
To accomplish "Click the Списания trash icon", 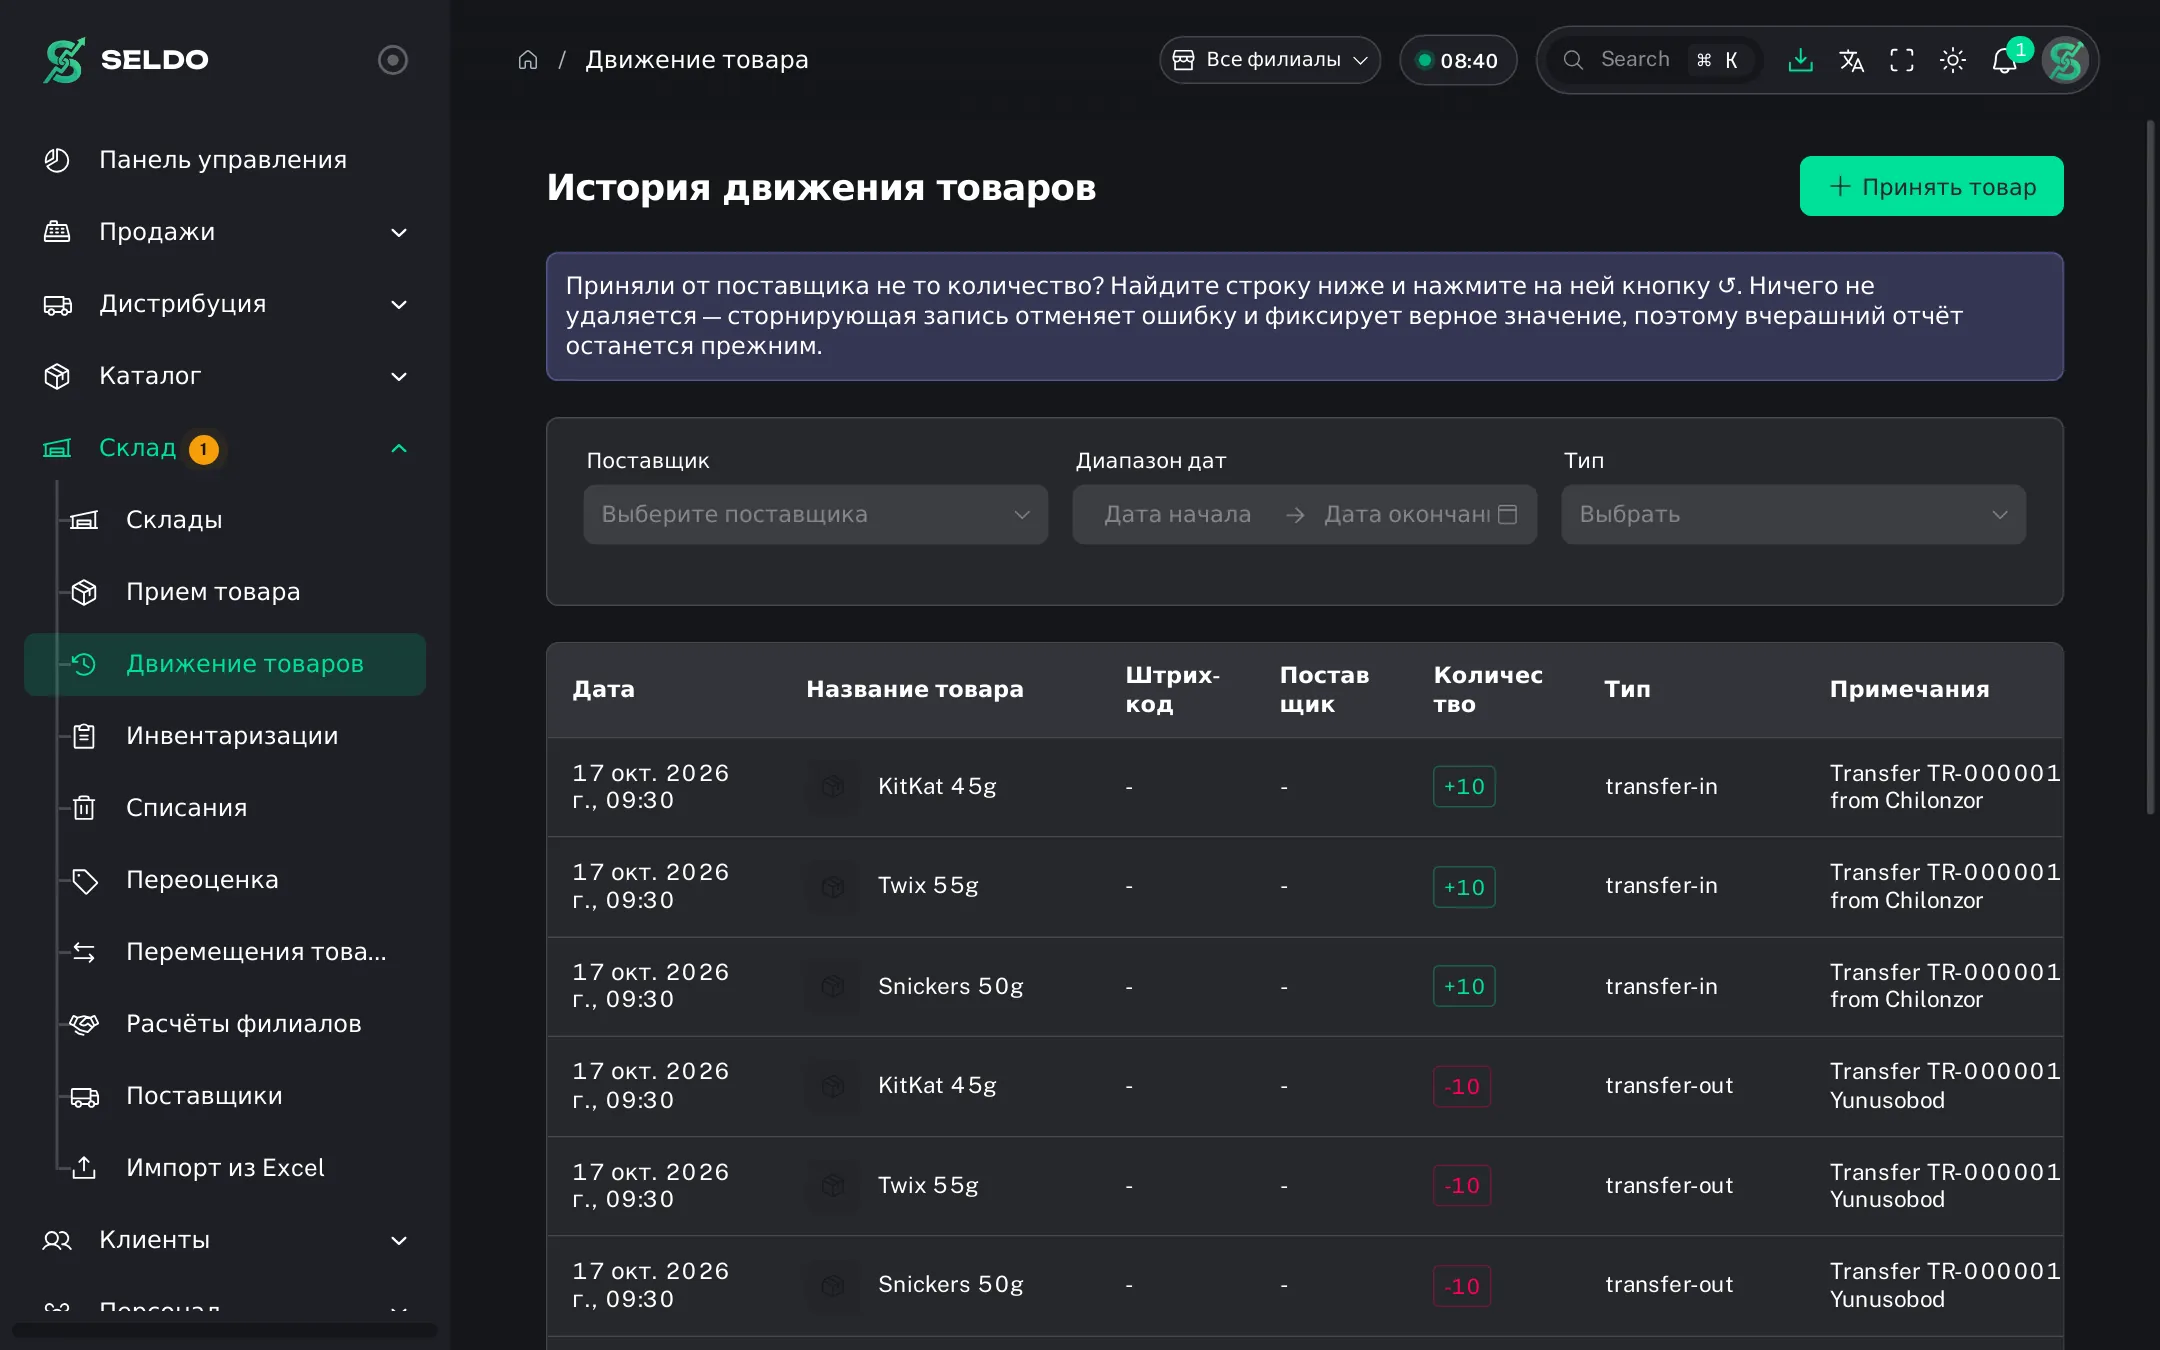I will pyautogui.click(x=84, y=808).
